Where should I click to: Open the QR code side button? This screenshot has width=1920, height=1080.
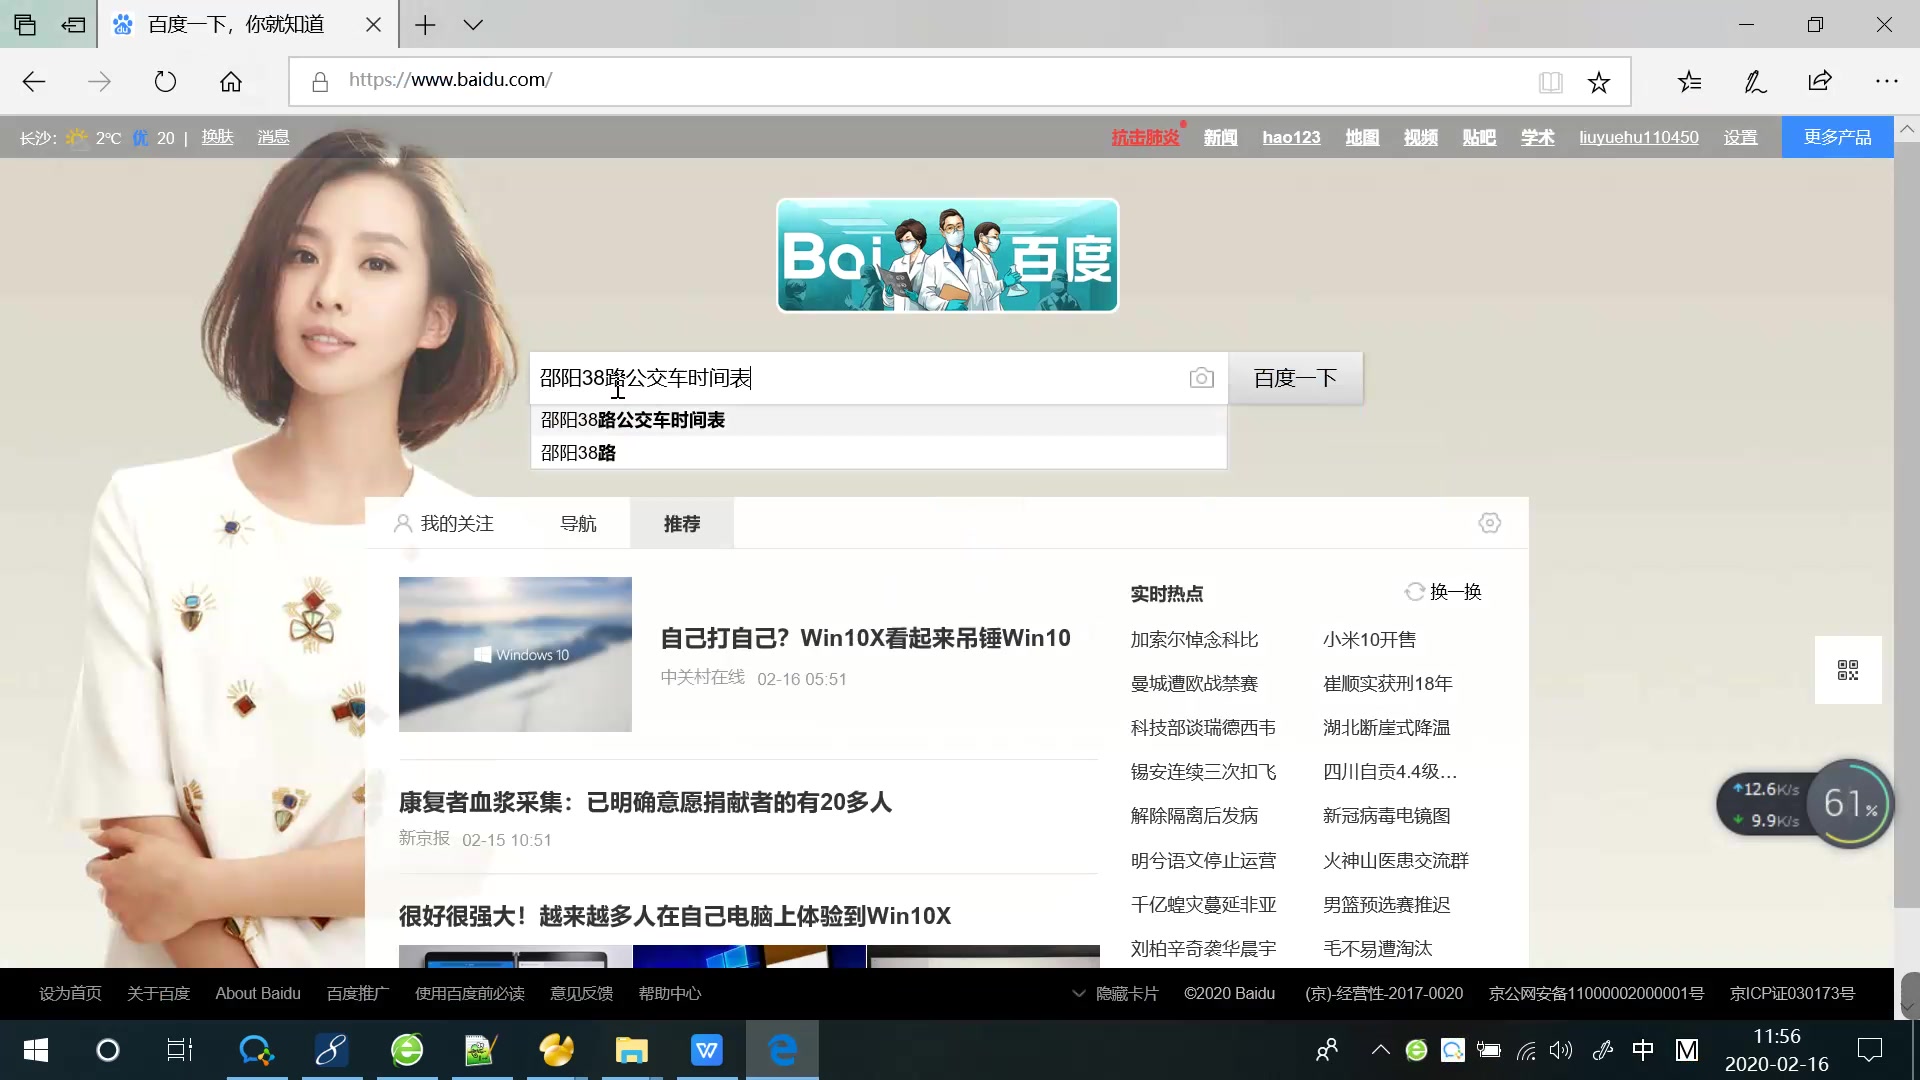coord(1848,670)
